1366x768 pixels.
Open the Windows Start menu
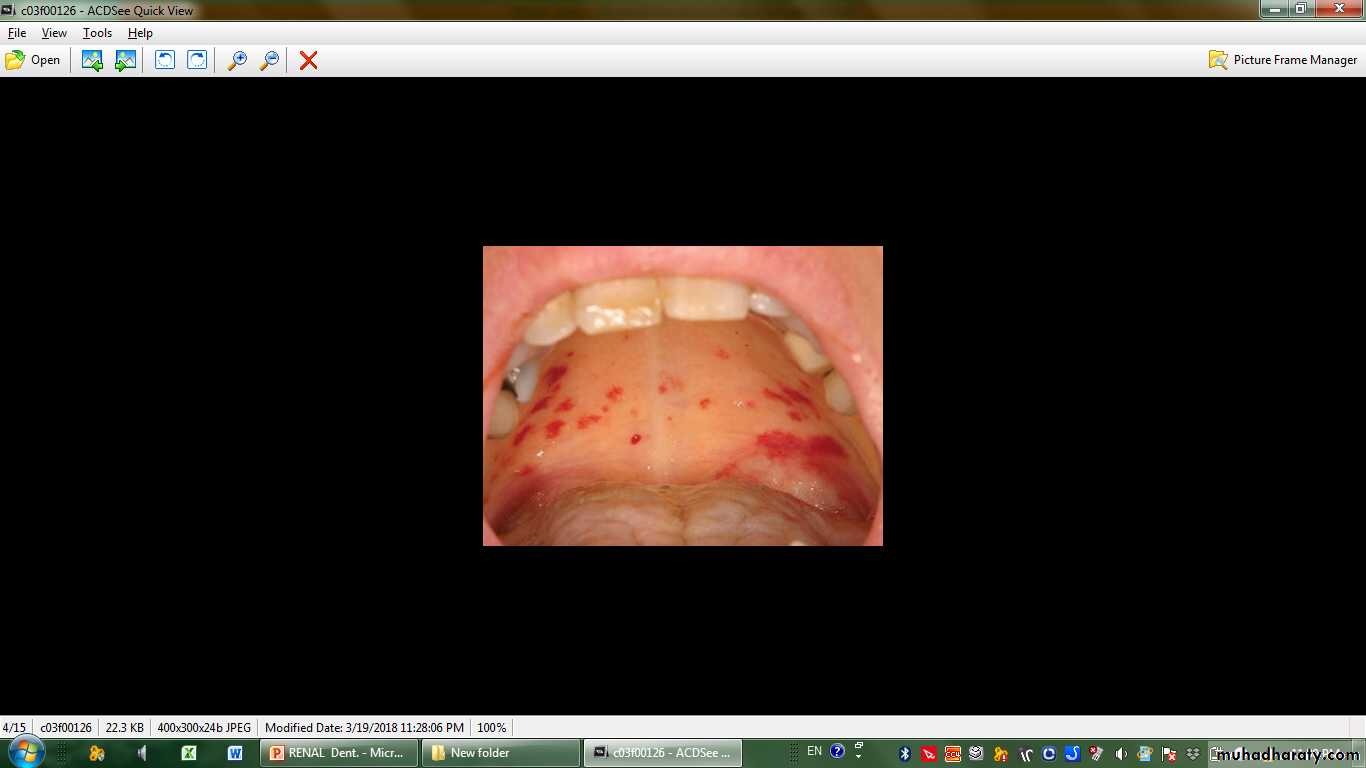pyautogui.click(x=25, y=752)
